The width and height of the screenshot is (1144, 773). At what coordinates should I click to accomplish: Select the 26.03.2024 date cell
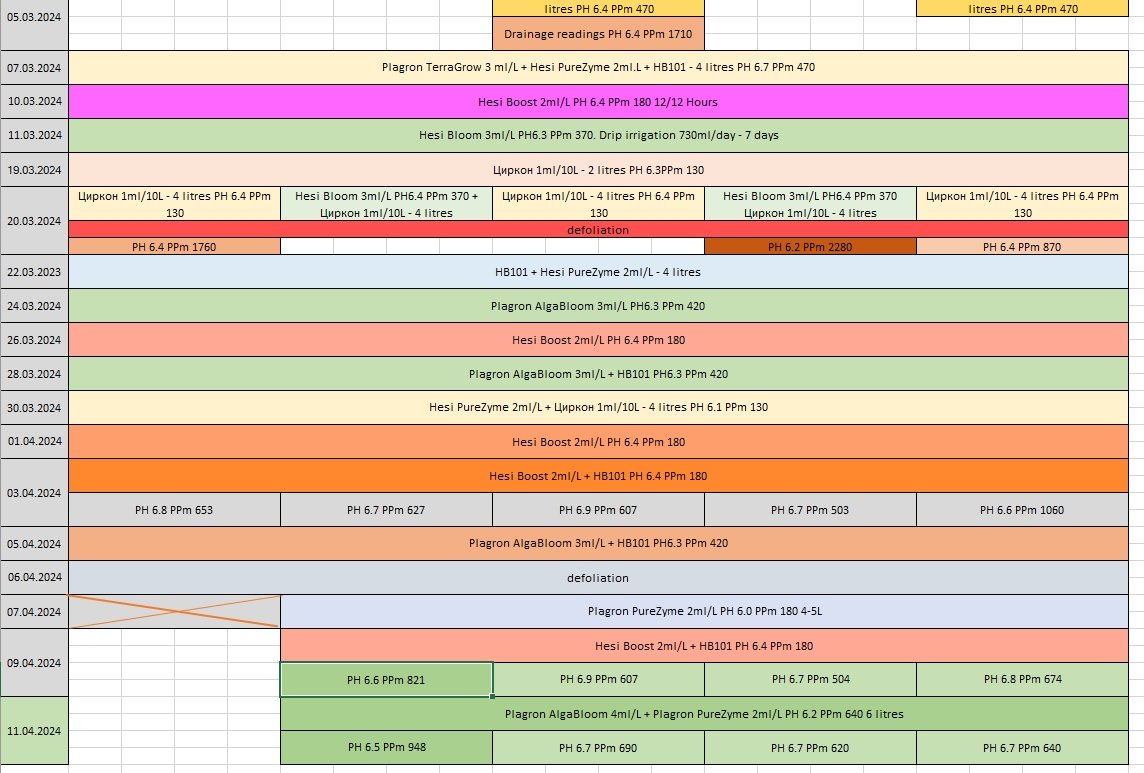click(x=34, y=340)
